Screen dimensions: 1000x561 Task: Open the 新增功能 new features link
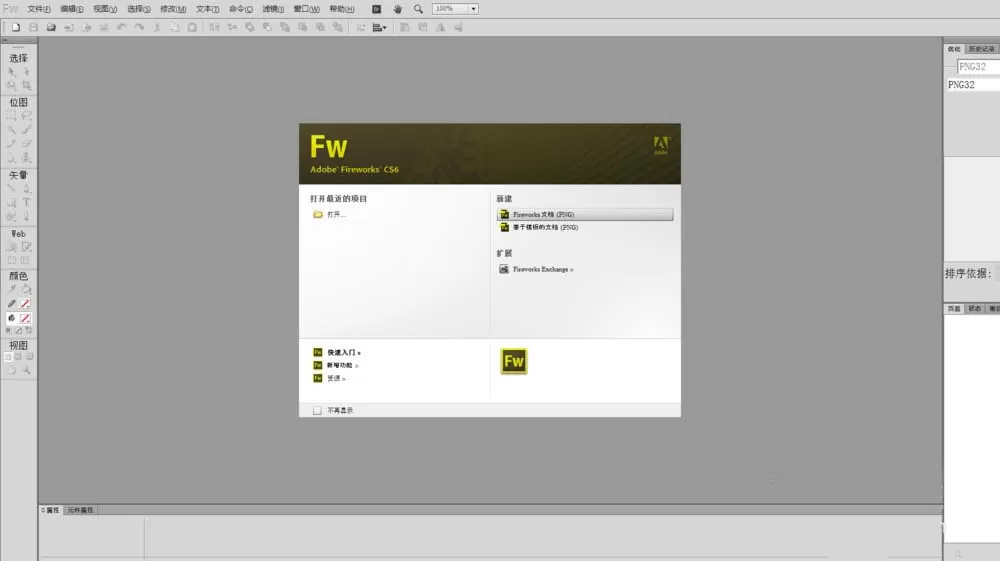tap(335, 365)
